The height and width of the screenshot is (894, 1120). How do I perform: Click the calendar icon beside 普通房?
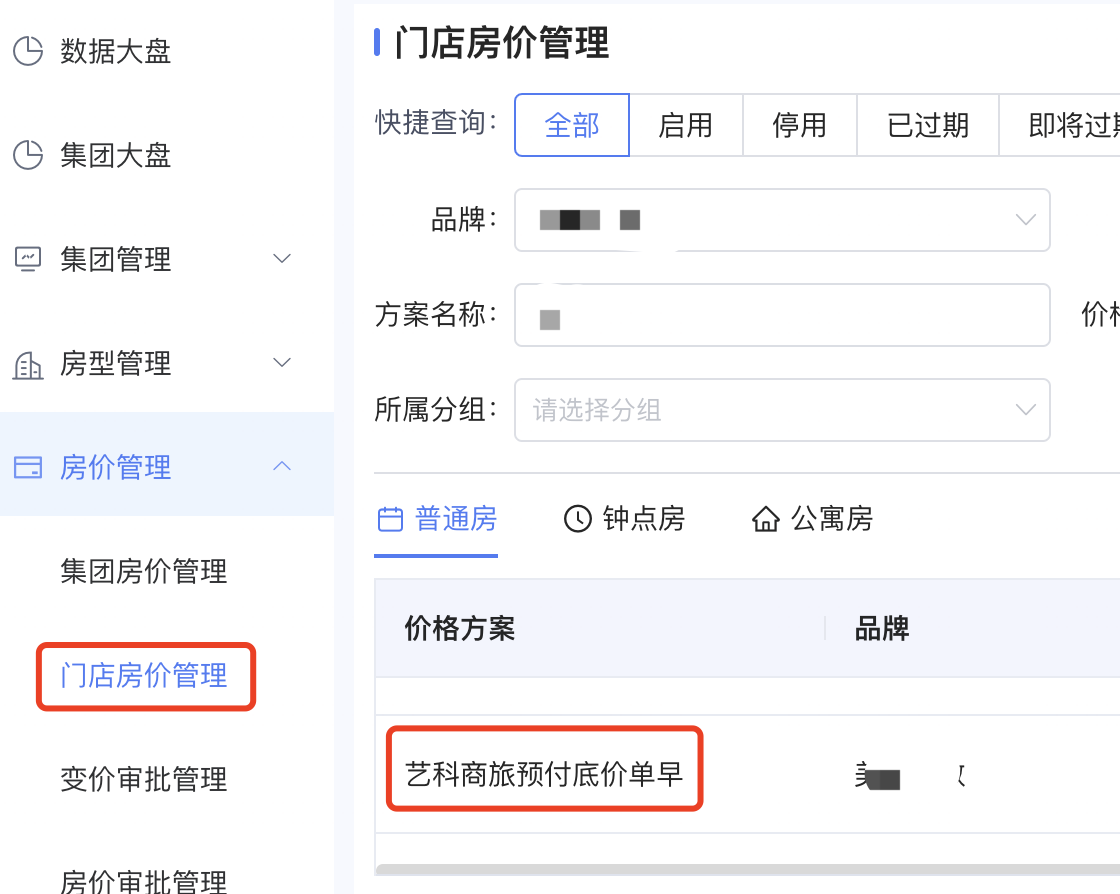point(390,519)
